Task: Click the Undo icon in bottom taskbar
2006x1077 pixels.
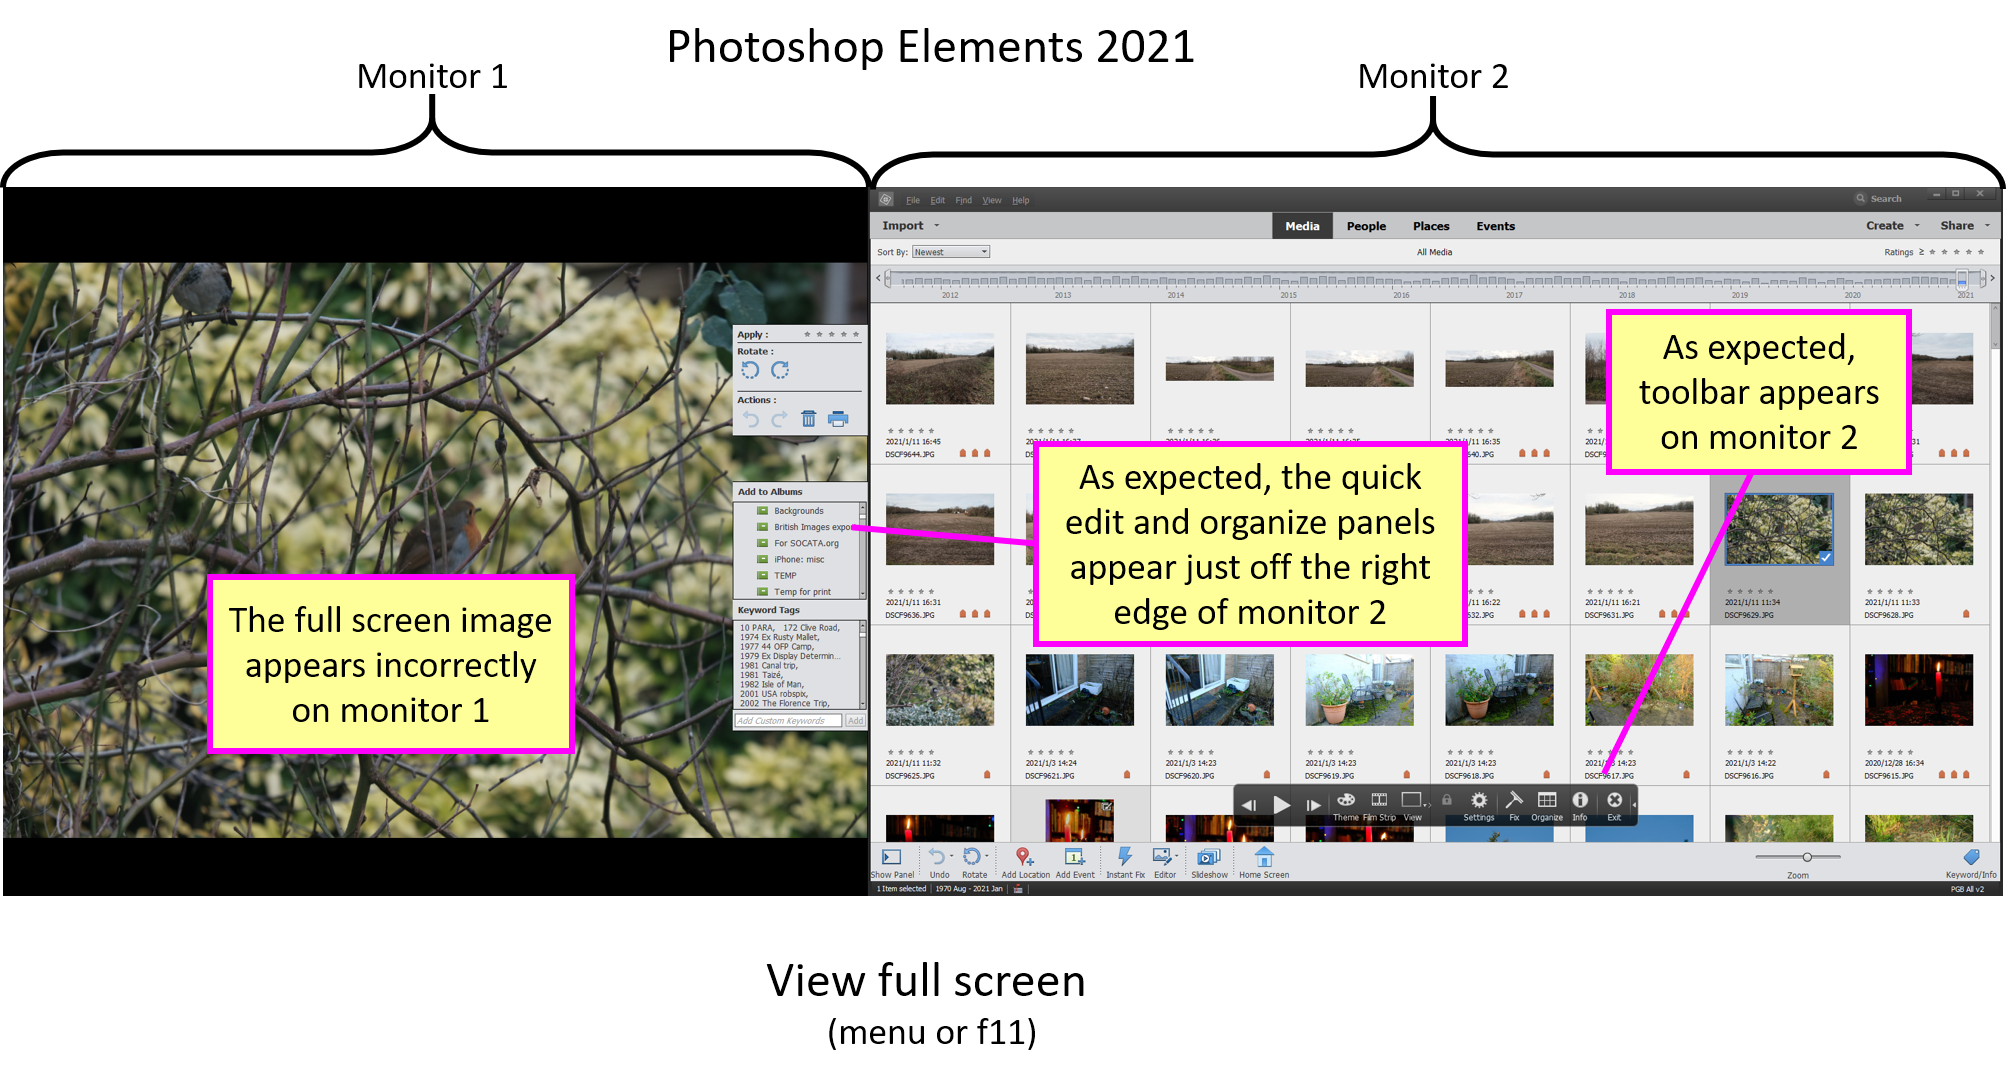Action: [936, 857]
